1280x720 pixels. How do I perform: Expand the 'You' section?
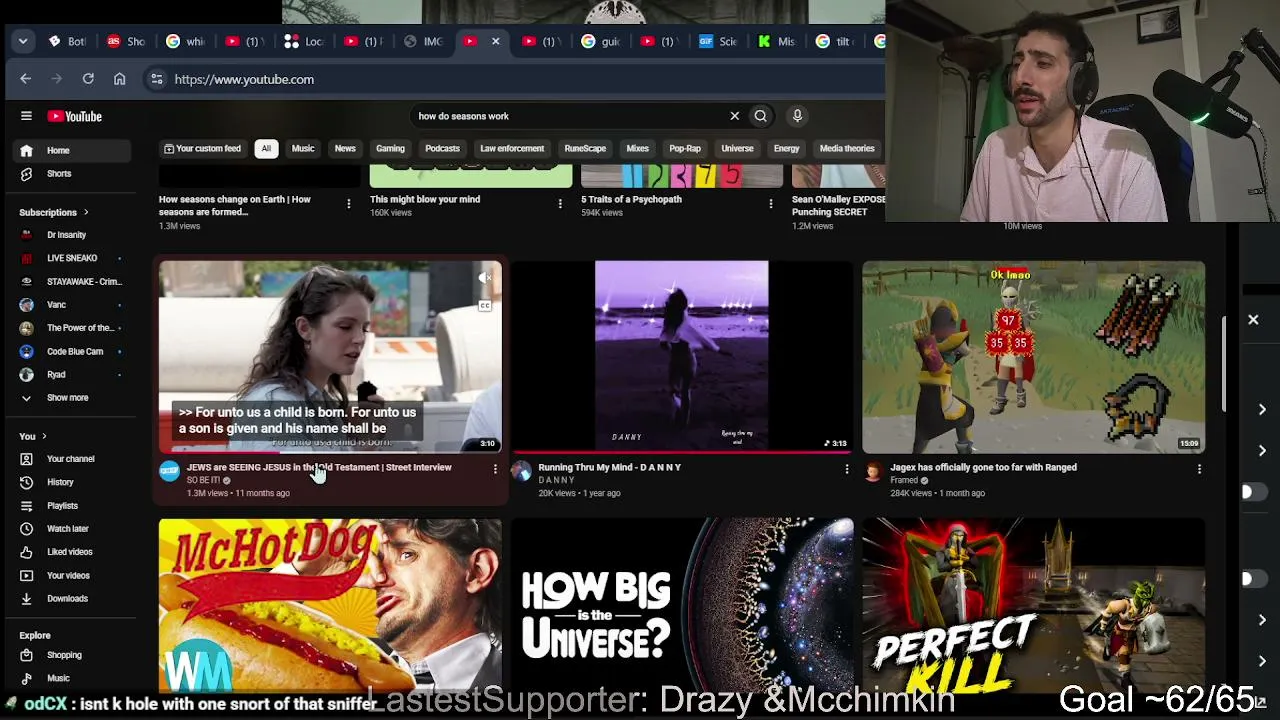point(33,436)
